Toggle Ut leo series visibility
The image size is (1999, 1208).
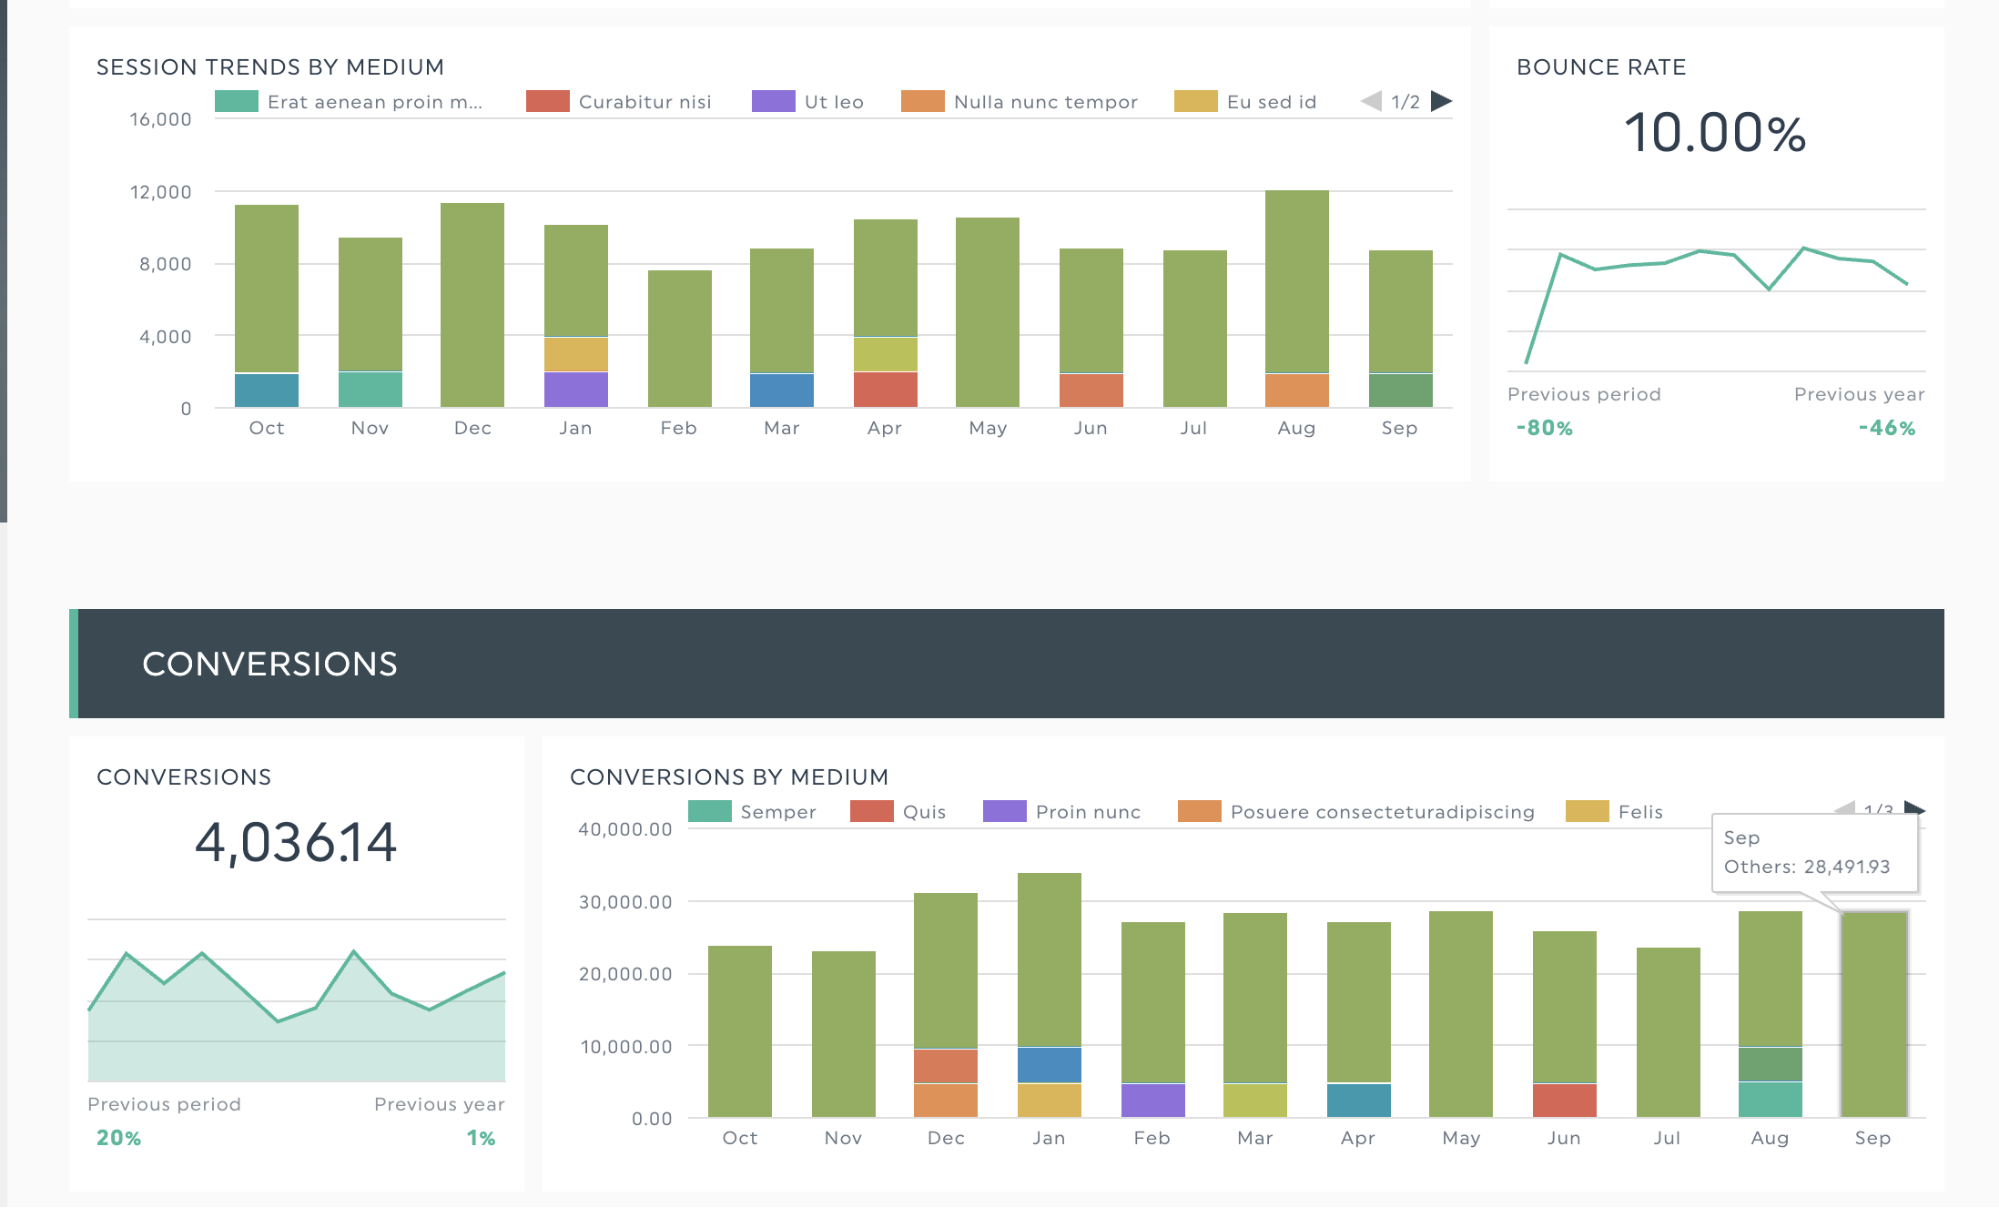pyautogui.click(x=833, y=102)
